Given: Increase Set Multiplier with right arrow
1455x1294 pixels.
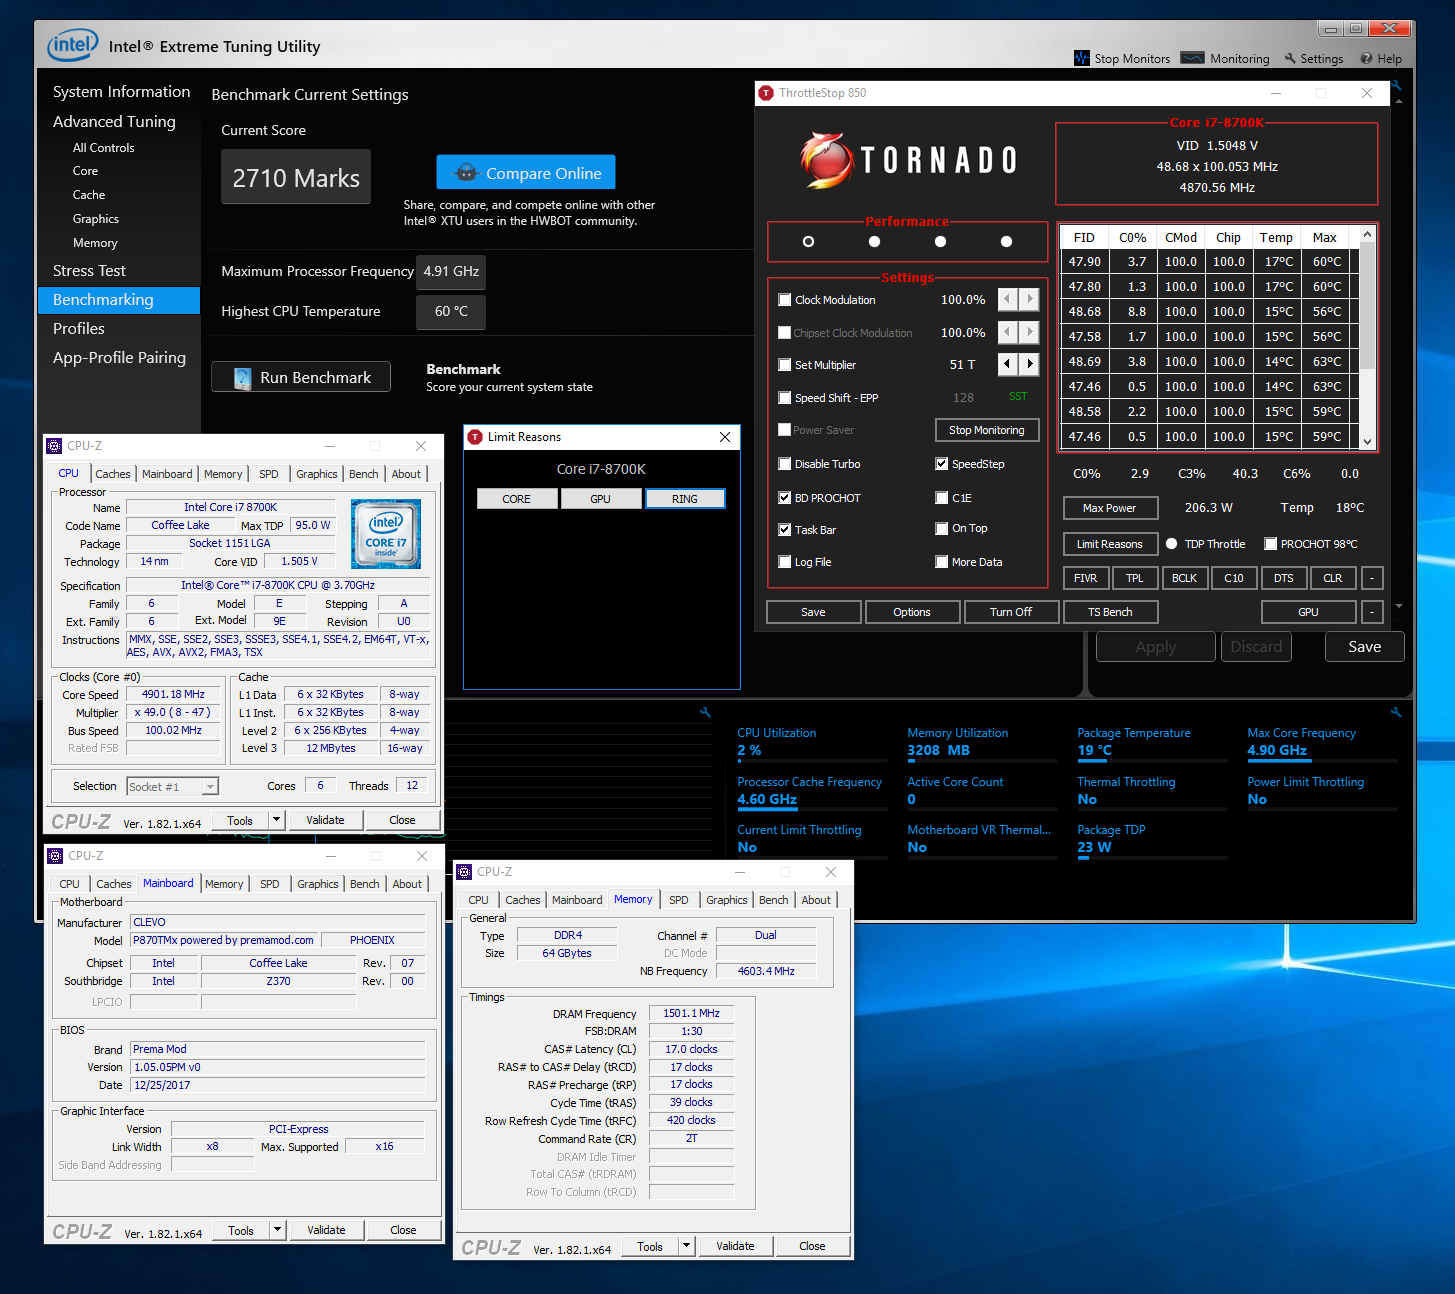Looking at the screenshot, I should (1030, 364).
